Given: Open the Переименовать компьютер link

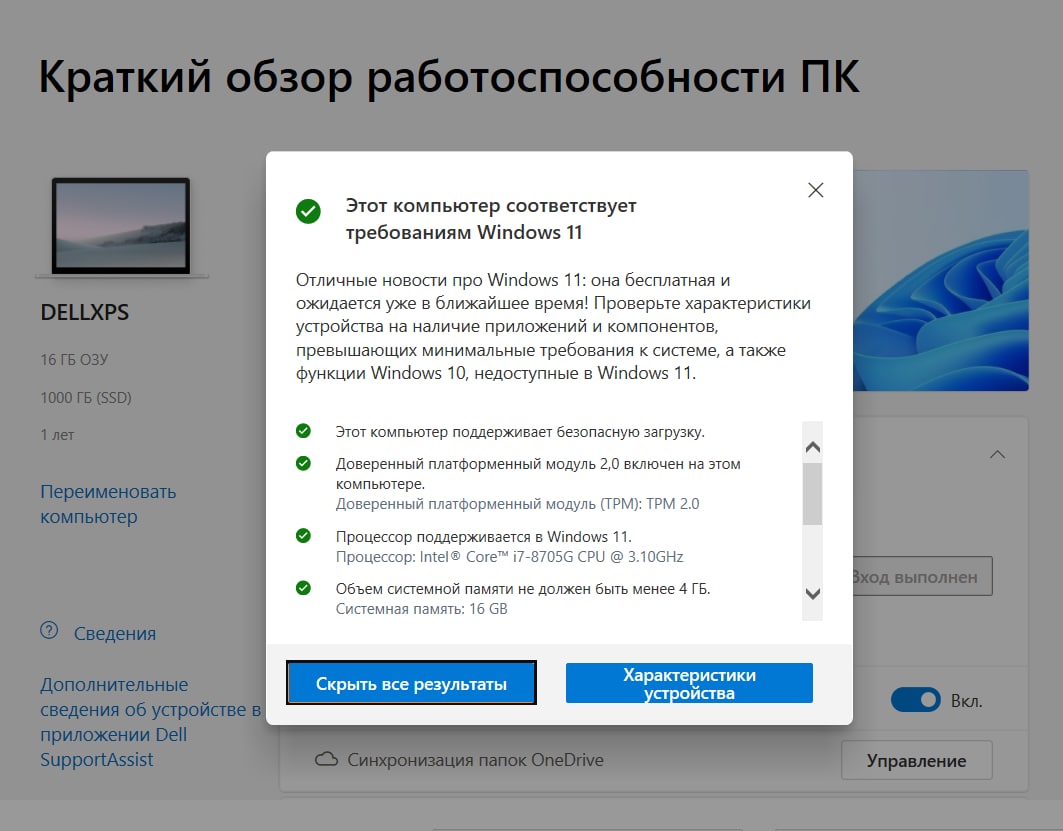Looking at the screenshot, I should [x=108, y=504].
